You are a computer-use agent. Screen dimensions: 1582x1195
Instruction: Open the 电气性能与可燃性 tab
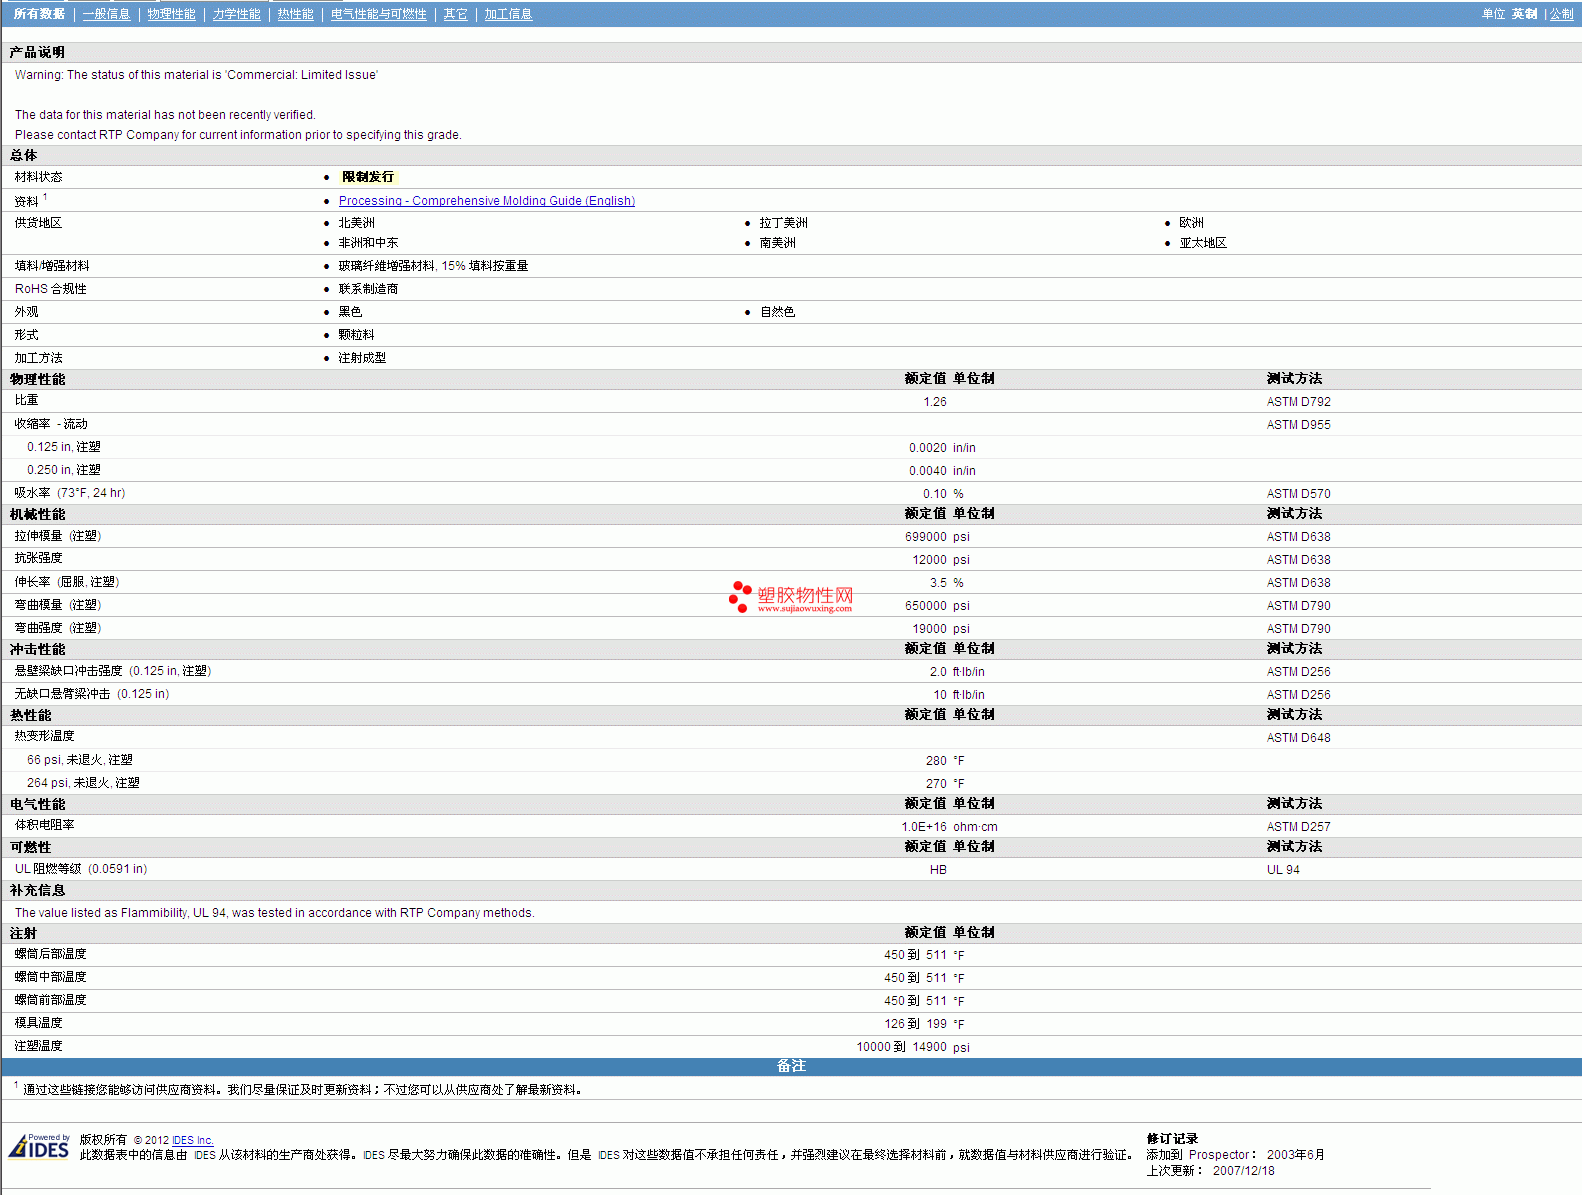click(378, 14)
